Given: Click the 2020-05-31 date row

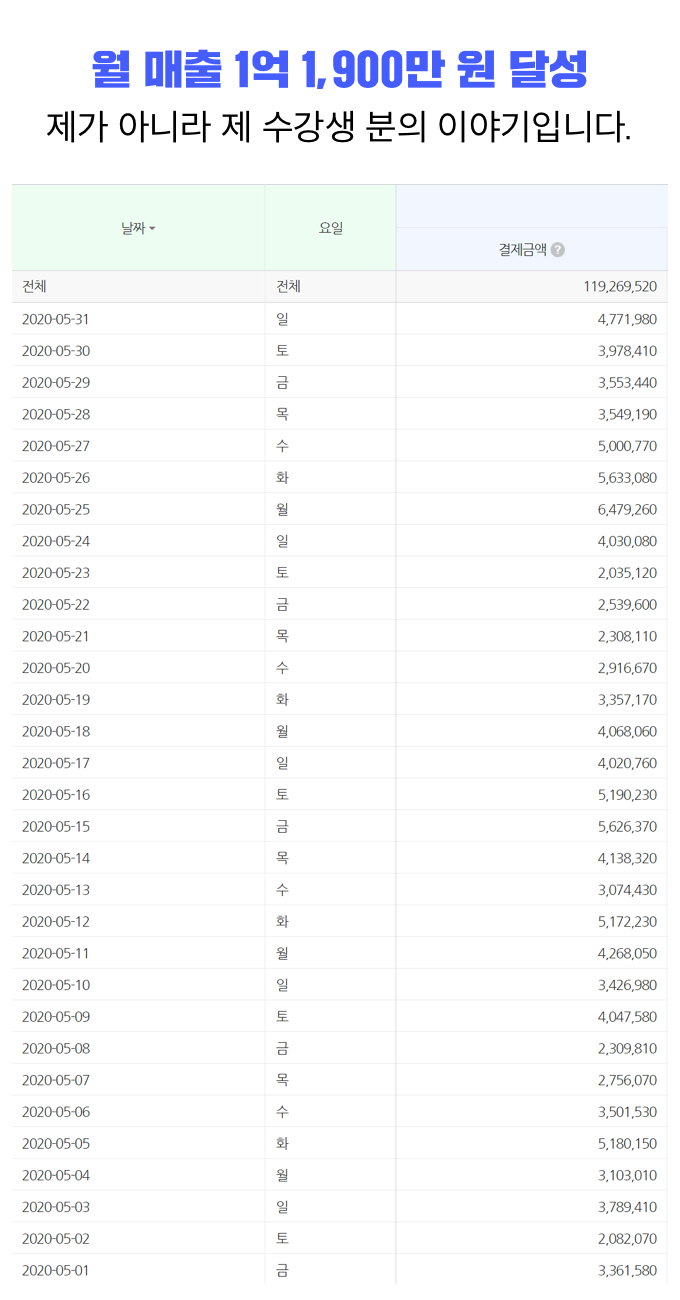Looking at the screenshot, I should pos(340,319).
